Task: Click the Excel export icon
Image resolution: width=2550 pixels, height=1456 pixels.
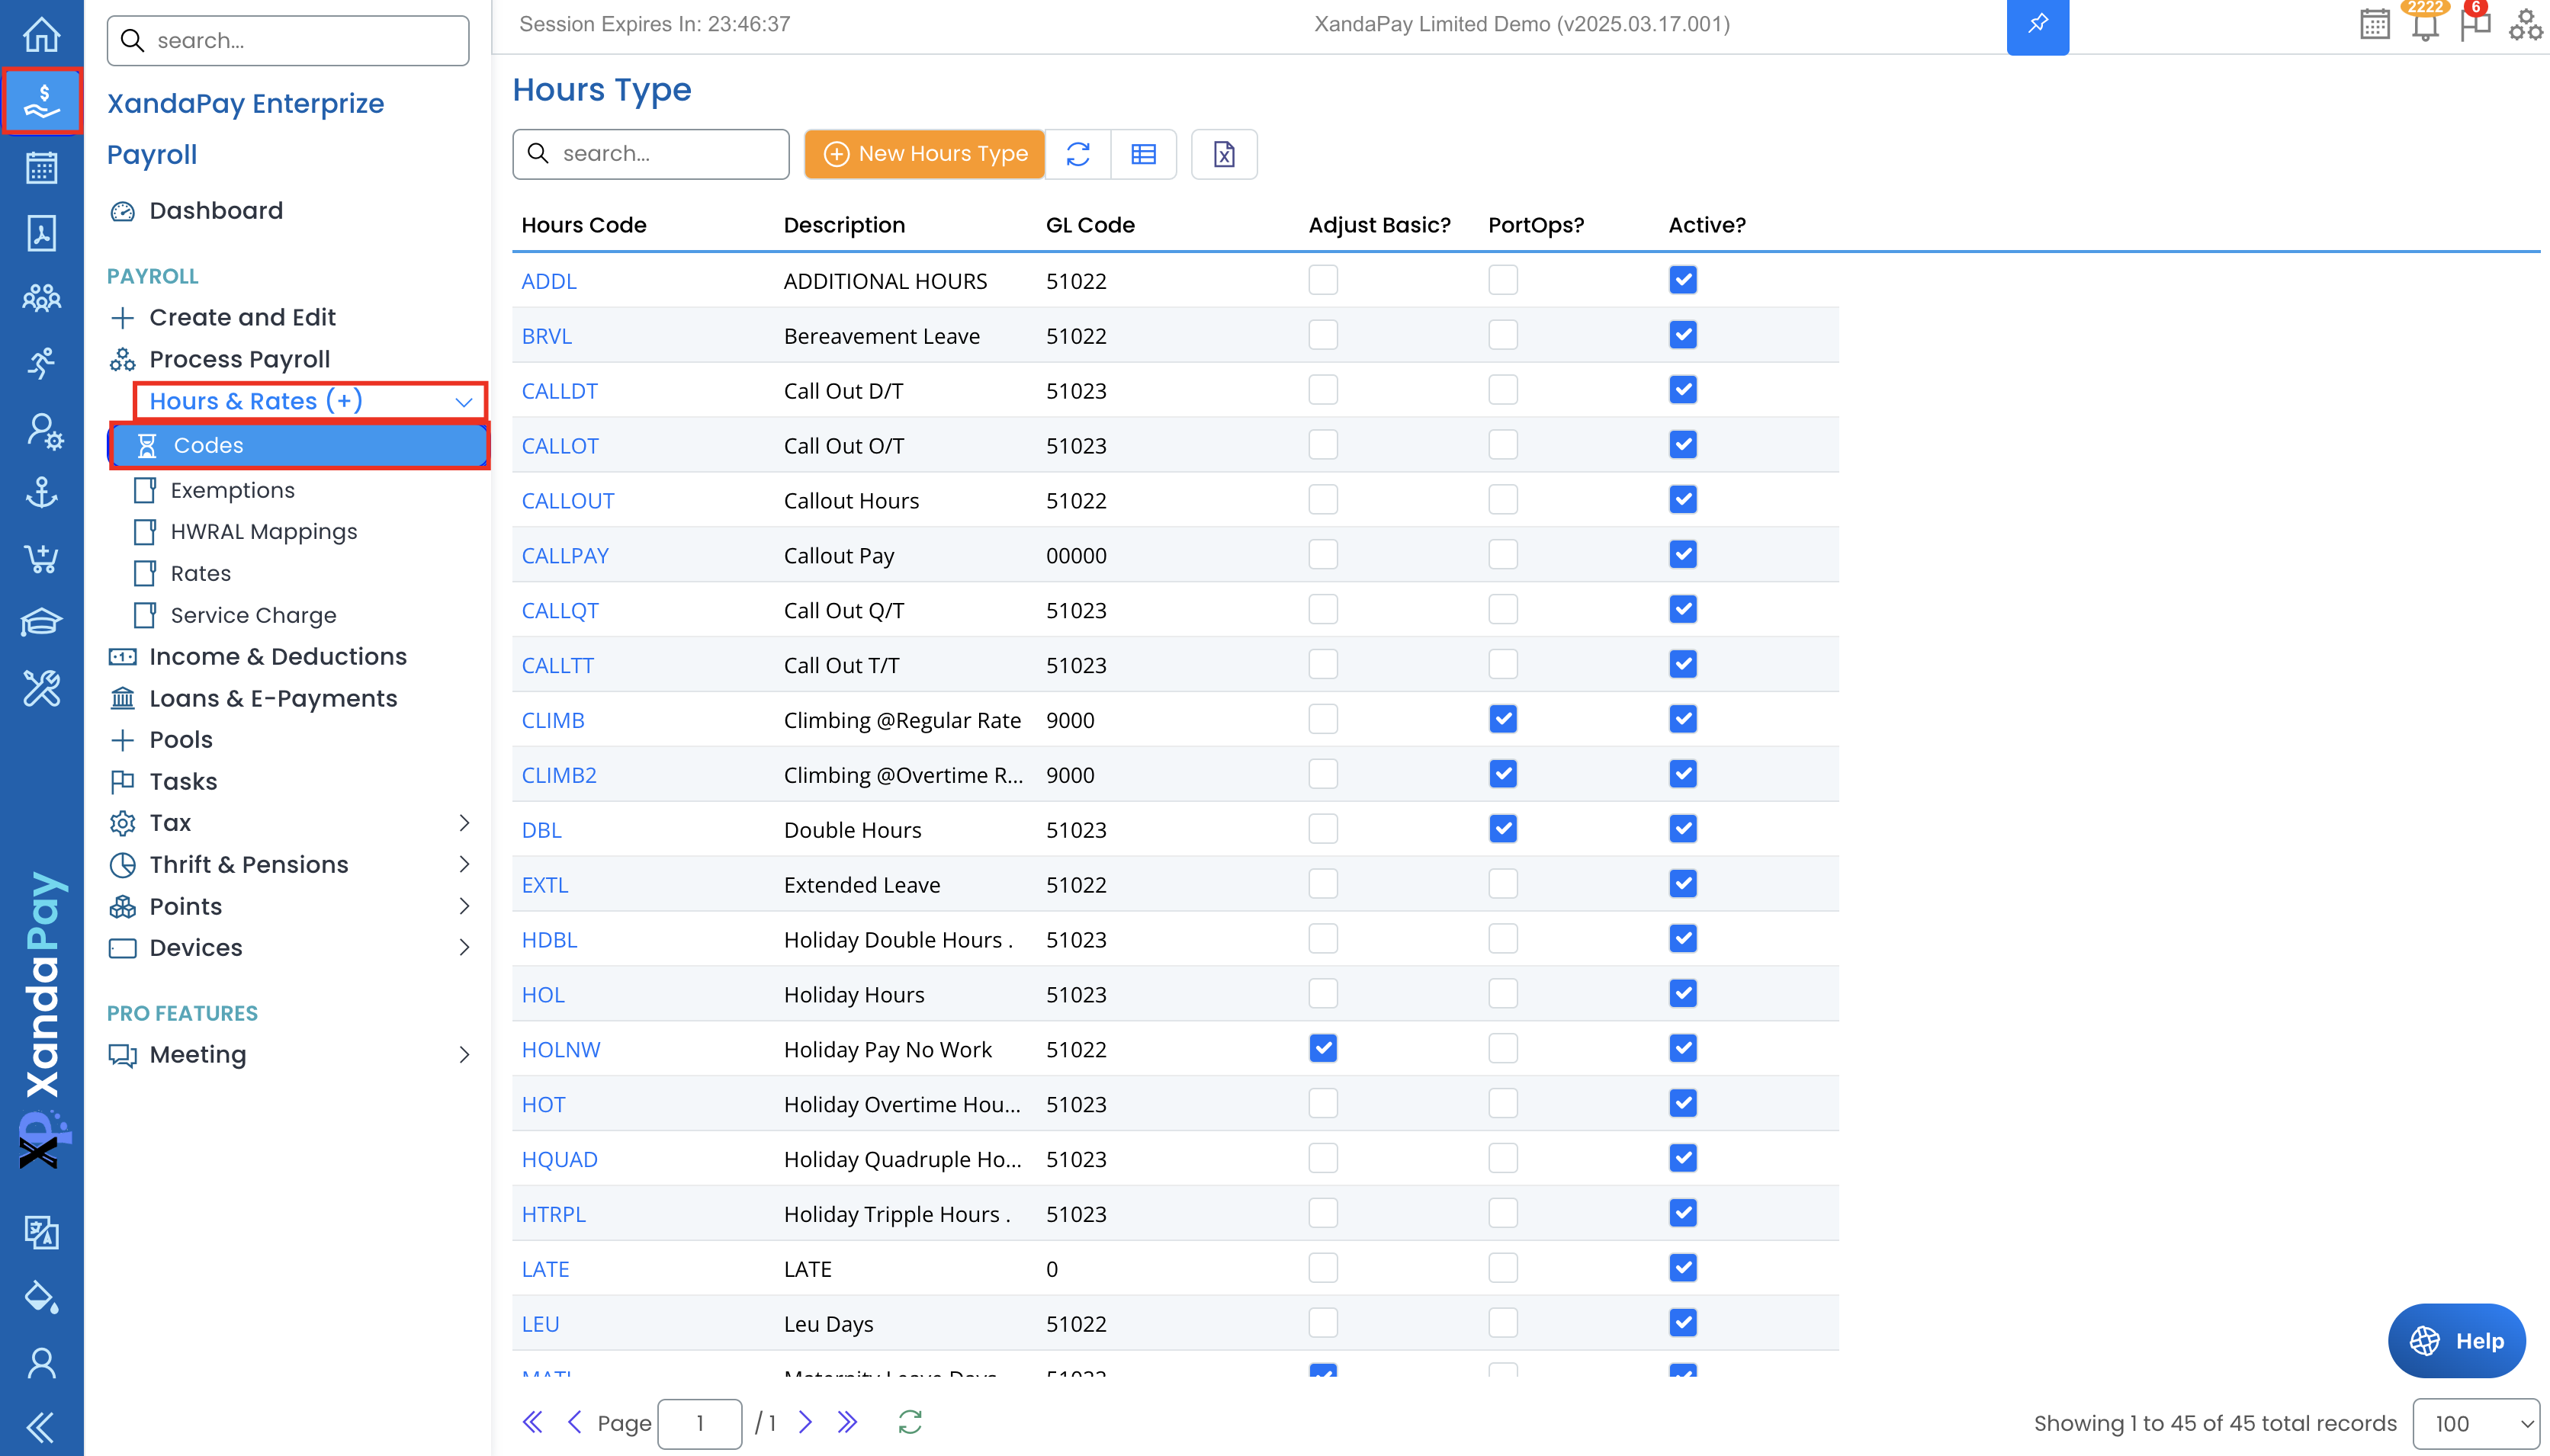Action: click(1224, 154)
